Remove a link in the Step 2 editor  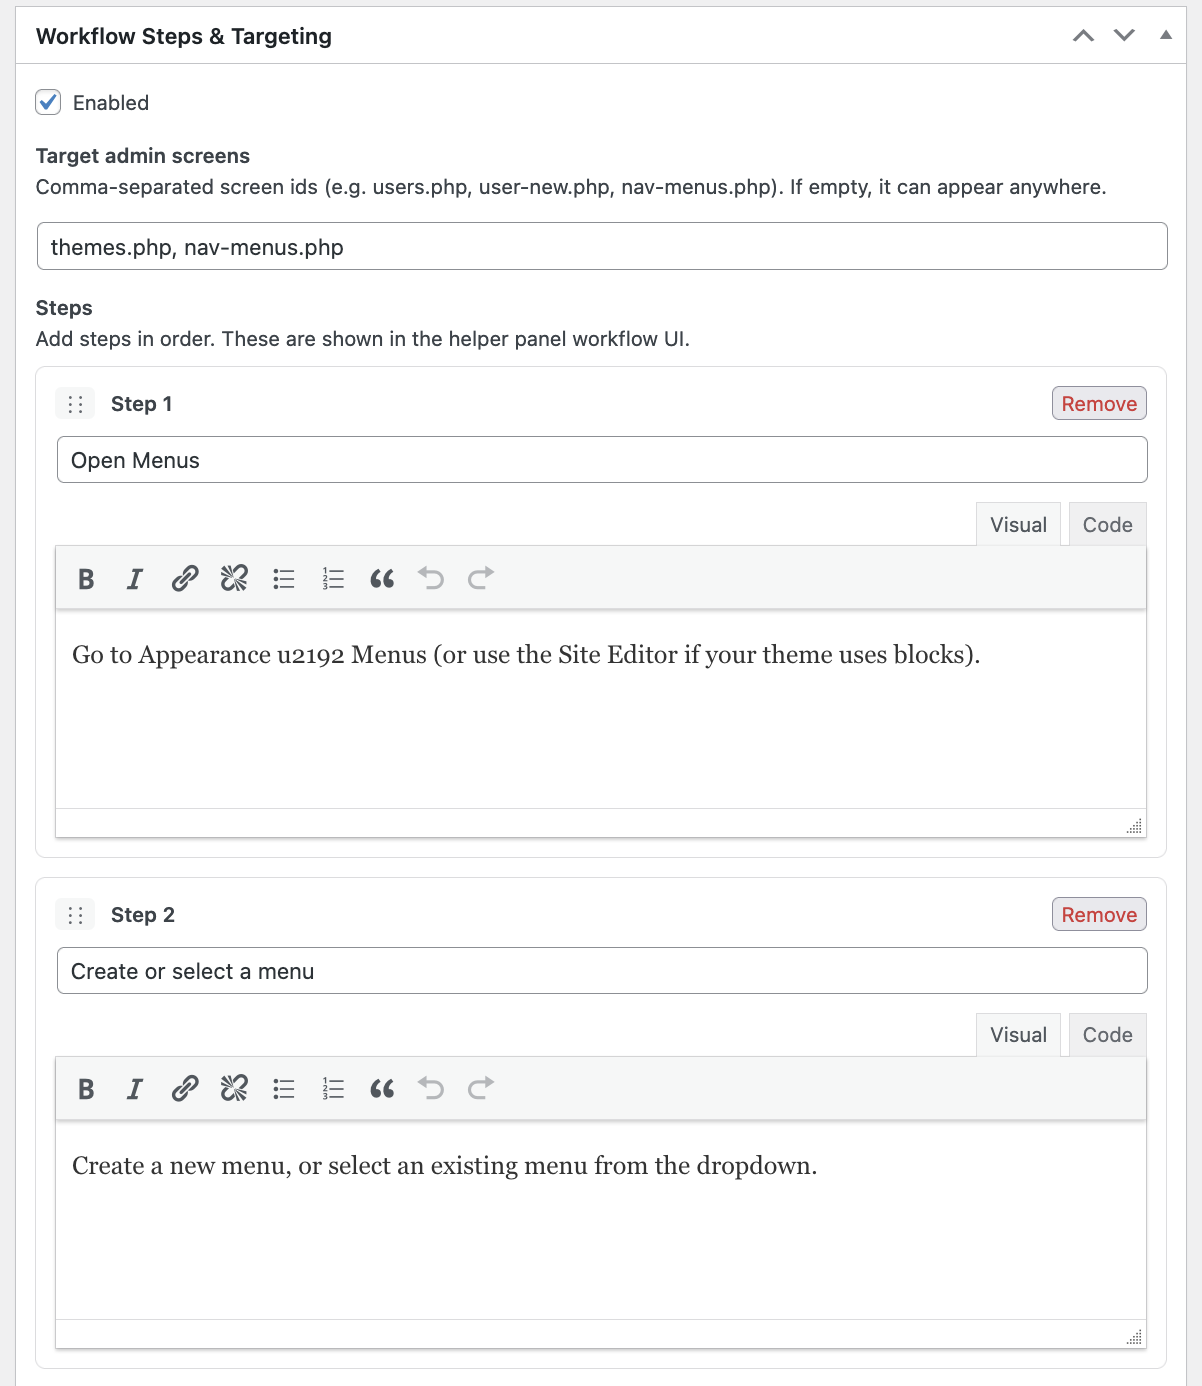click(233, 1089)
